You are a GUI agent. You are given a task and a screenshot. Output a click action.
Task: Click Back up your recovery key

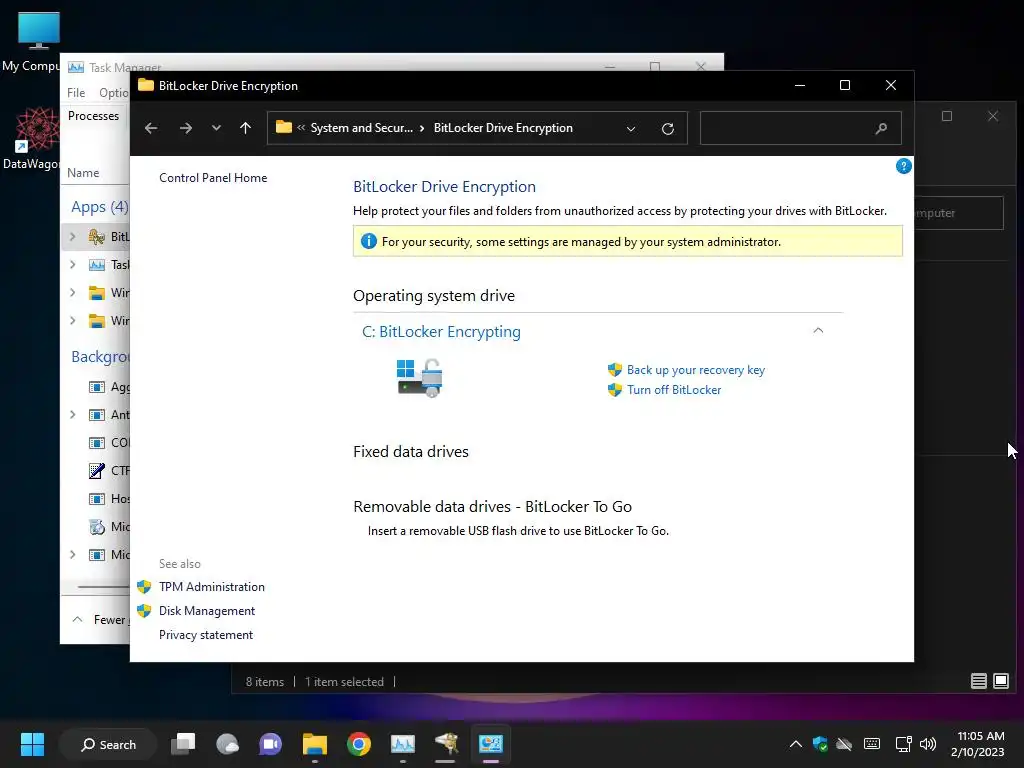tap(696, 370)
